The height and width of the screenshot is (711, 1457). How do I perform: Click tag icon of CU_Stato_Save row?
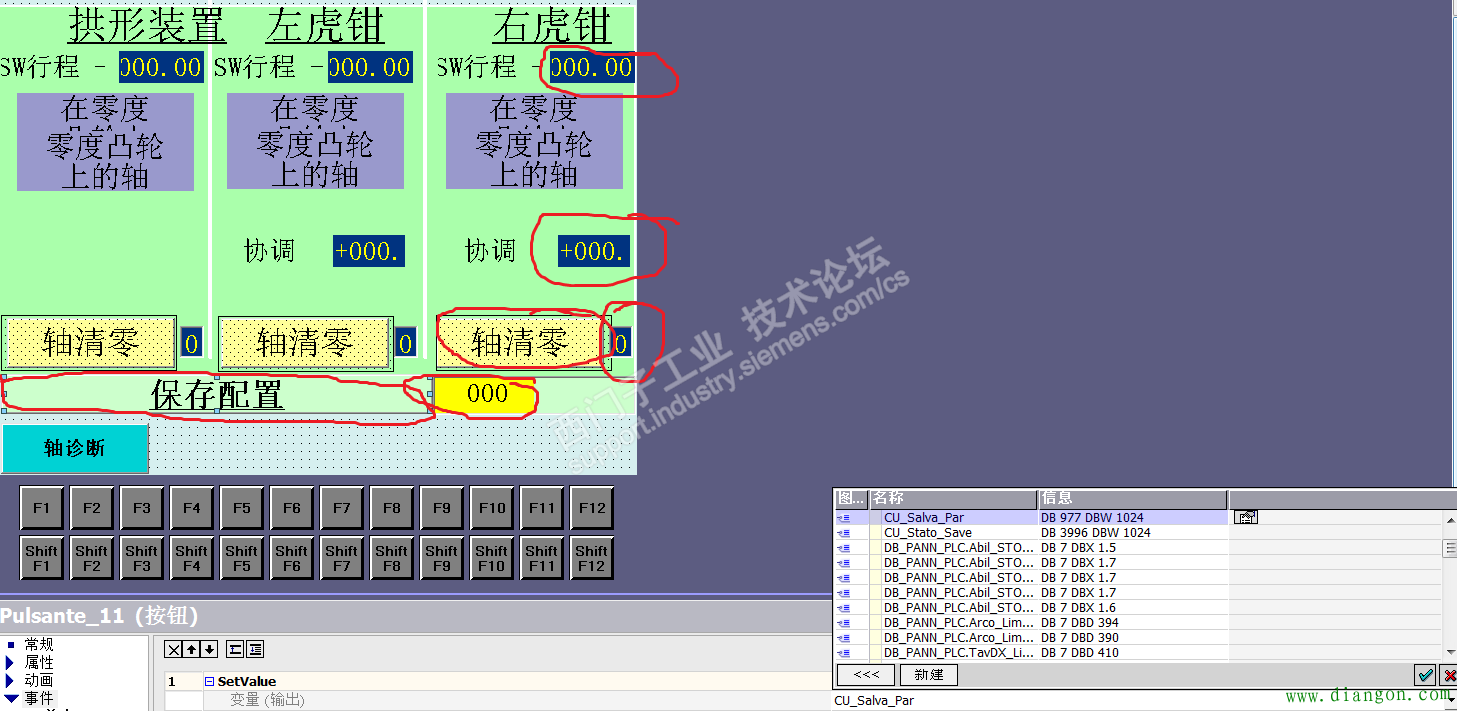(844, 533)
